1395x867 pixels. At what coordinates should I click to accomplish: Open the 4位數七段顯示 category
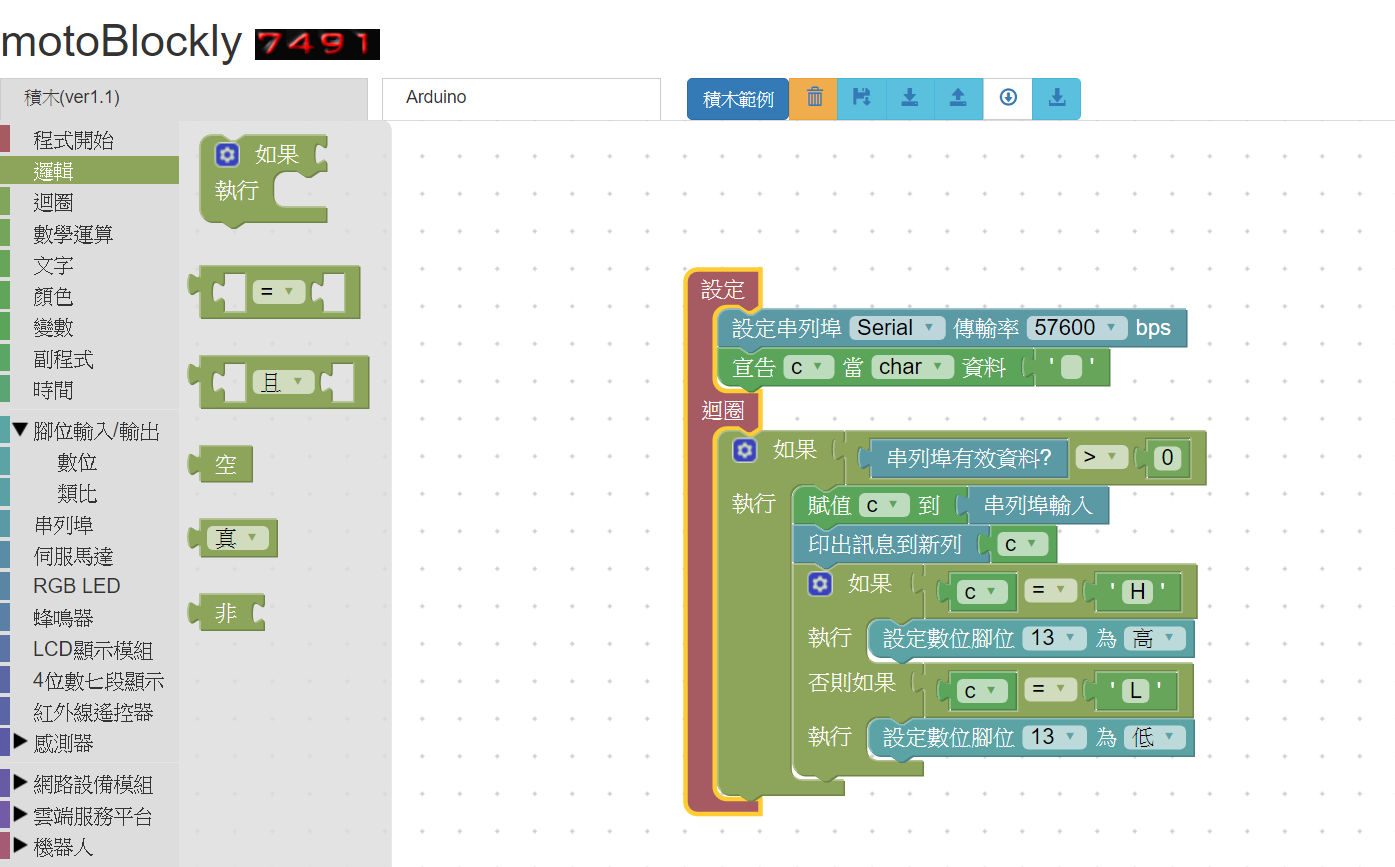point(90,681)
